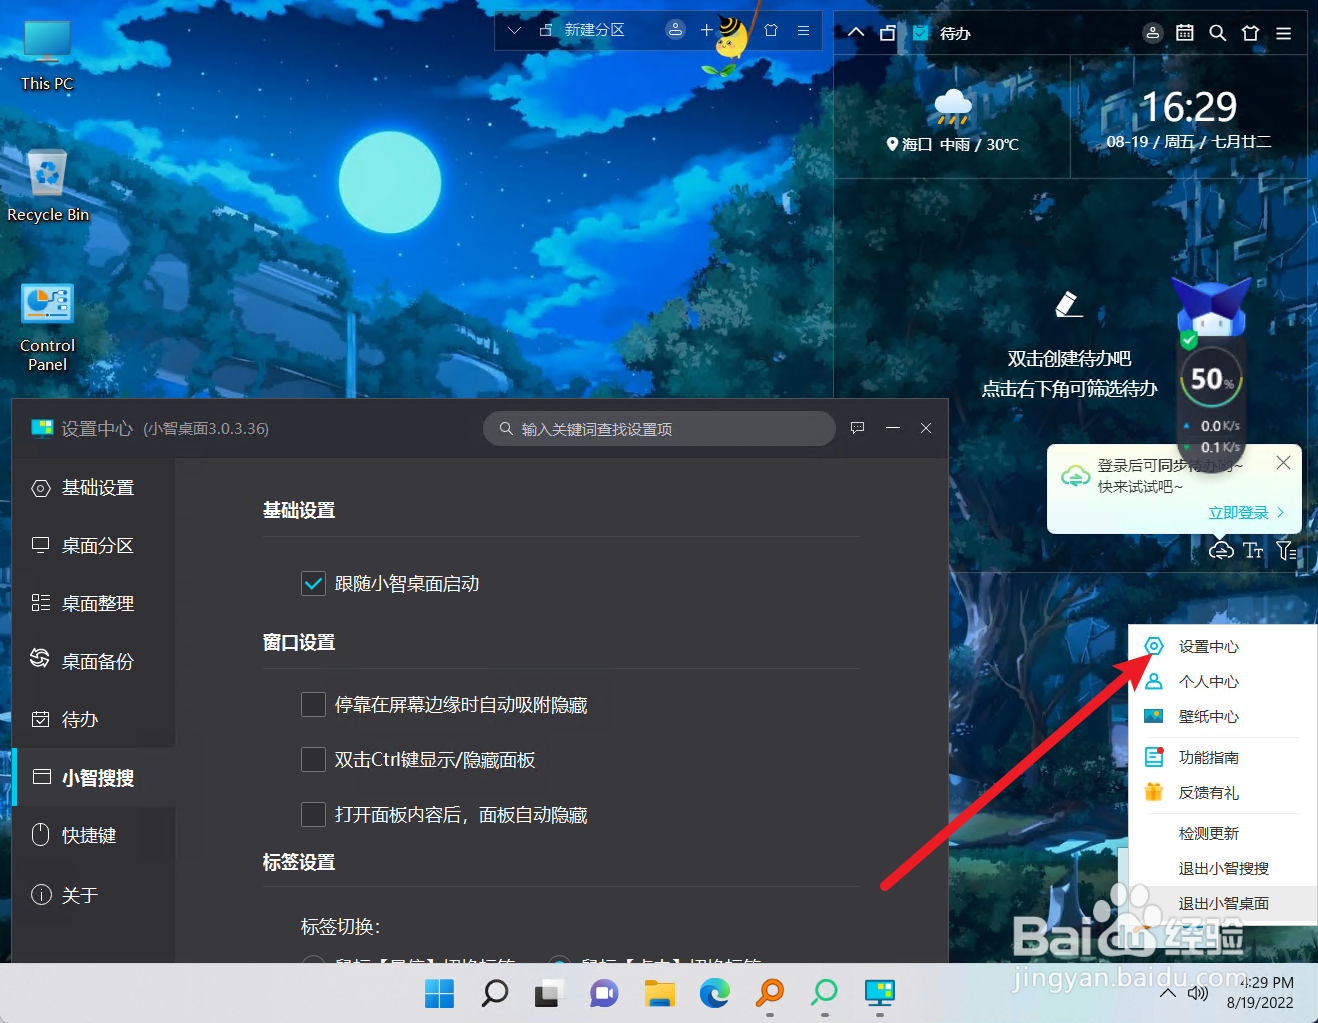Click the search icon in 待办 panel header
This screenshot has height=1023, width=1318.
(1217, 32)
